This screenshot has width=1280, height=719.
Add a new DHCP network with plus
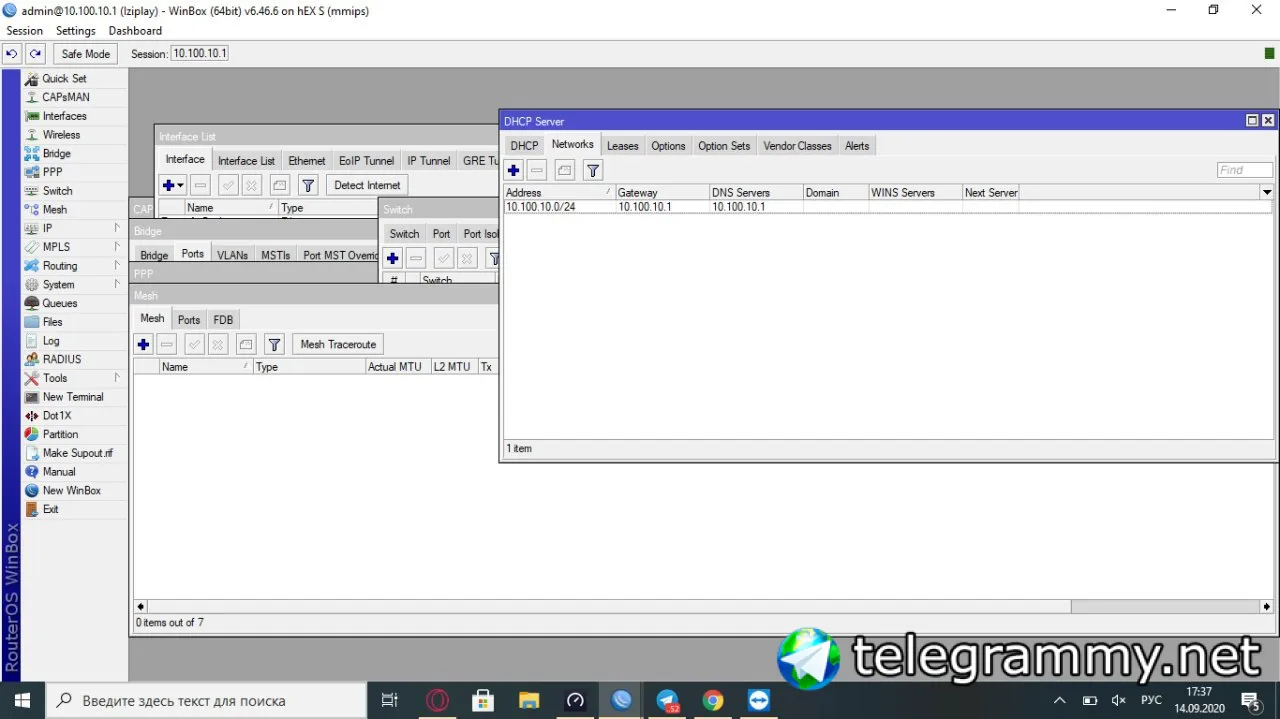[x=513, y=171]
